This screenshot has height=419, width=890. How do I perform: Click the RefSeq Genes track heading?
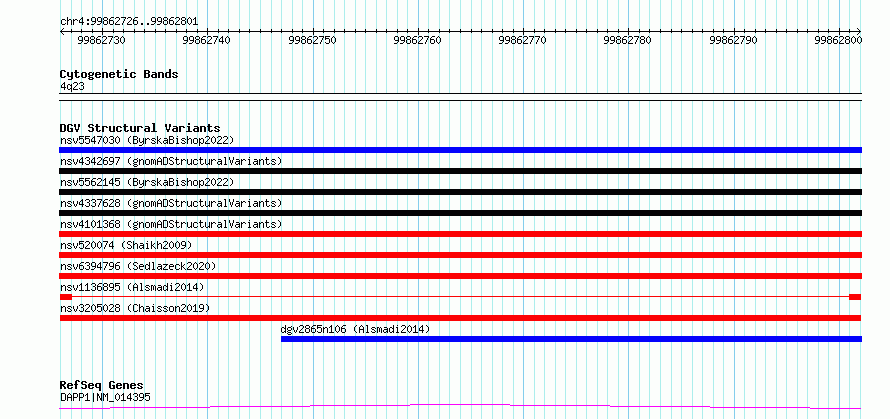click(101, 386)
